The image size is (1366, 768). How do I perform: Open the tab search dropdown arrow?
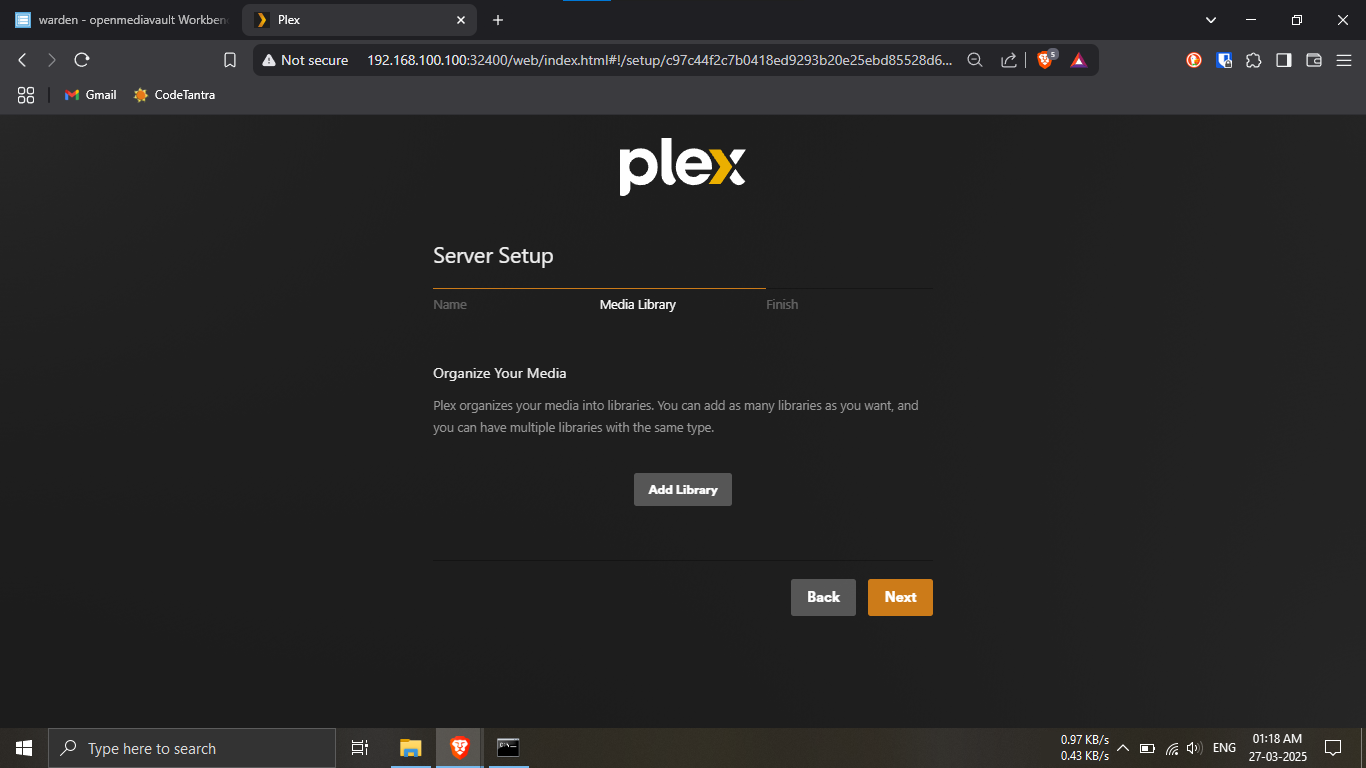[x=1210, y=20]
